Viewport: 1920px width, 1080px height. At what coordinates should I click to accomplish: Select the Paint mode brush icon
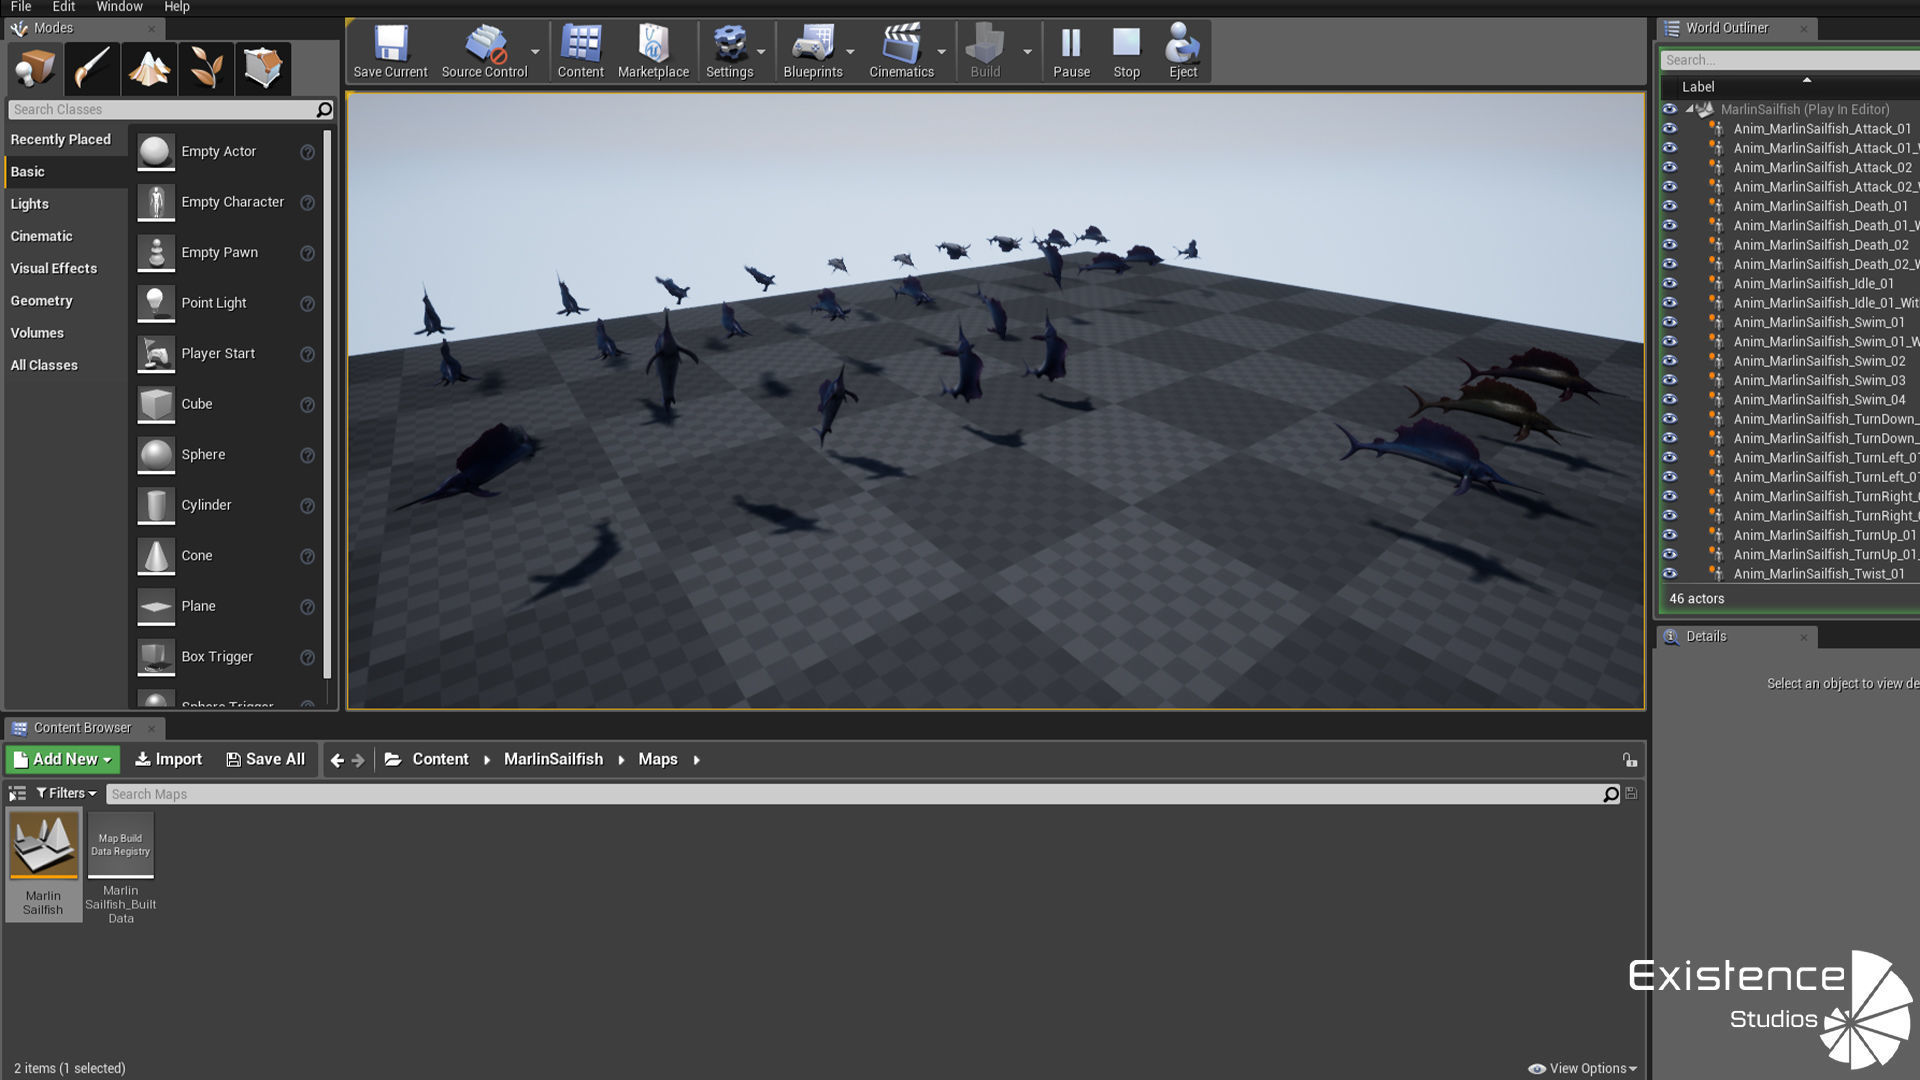[x=91, y=68]
